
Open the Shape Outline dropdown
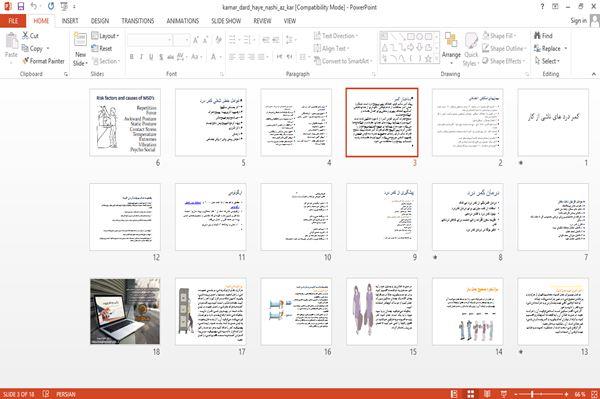[x=504, y=48]
